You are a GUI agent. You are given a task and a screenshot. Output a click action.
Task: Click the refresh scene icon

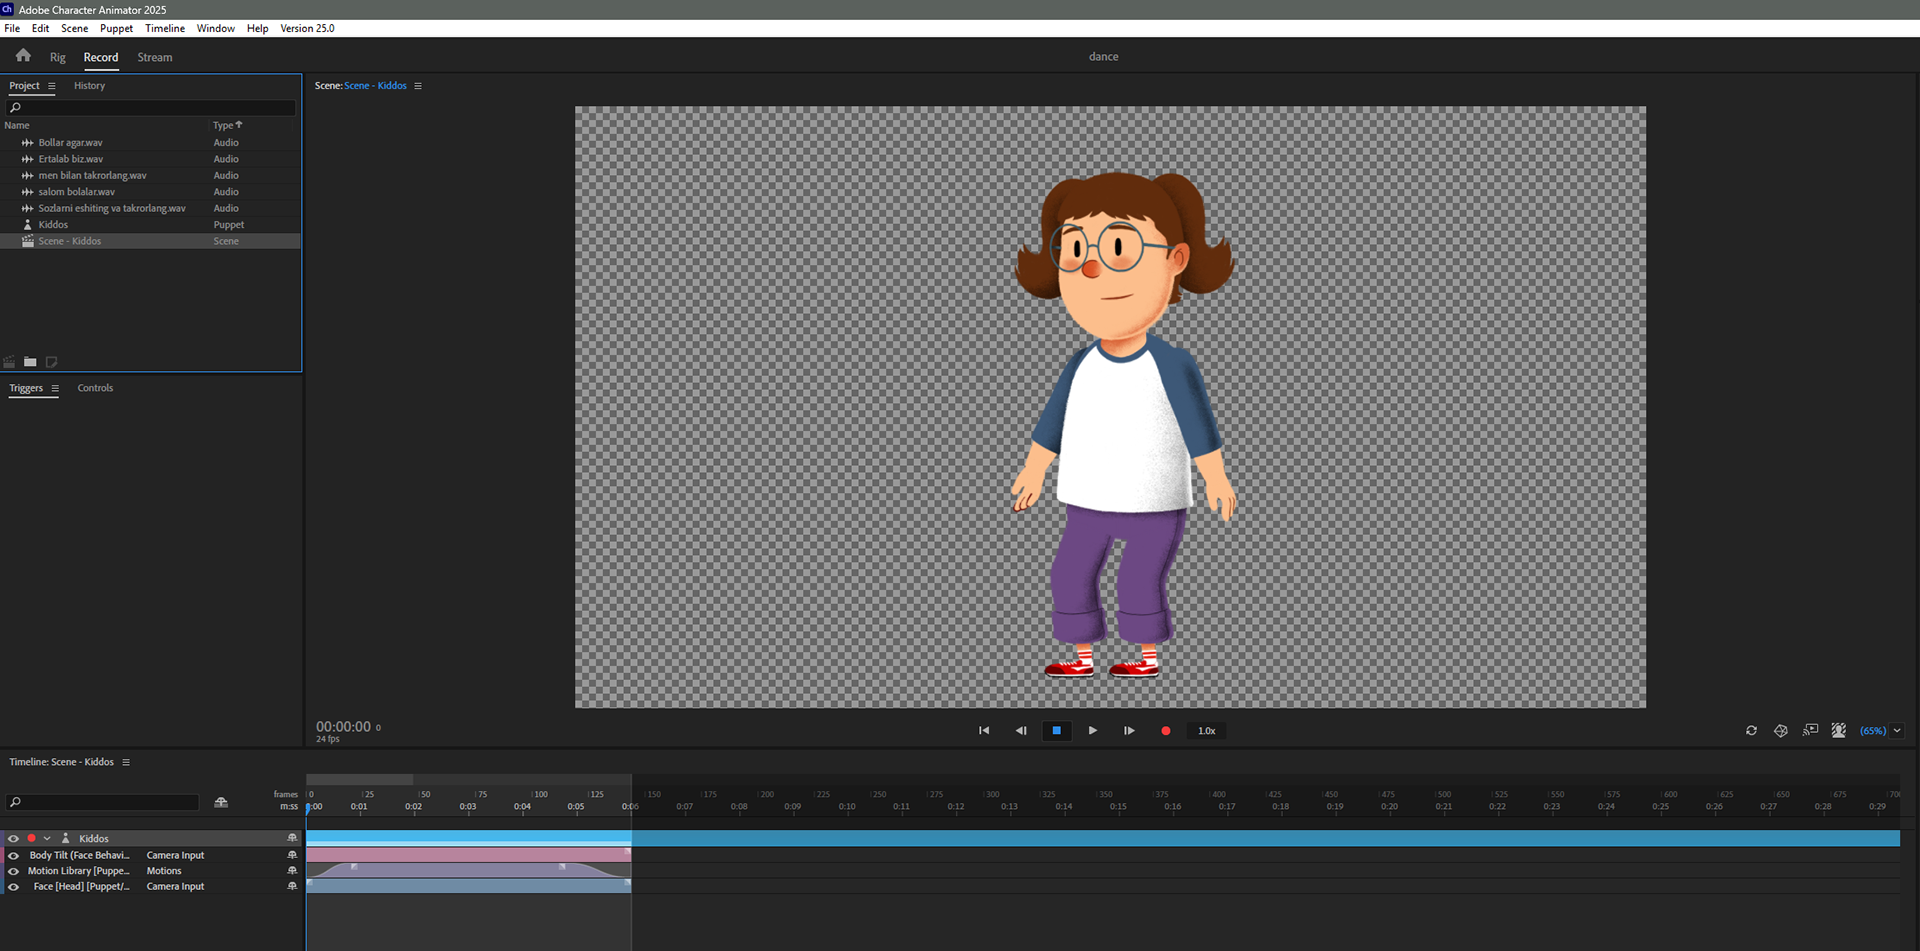point(1751,731)
